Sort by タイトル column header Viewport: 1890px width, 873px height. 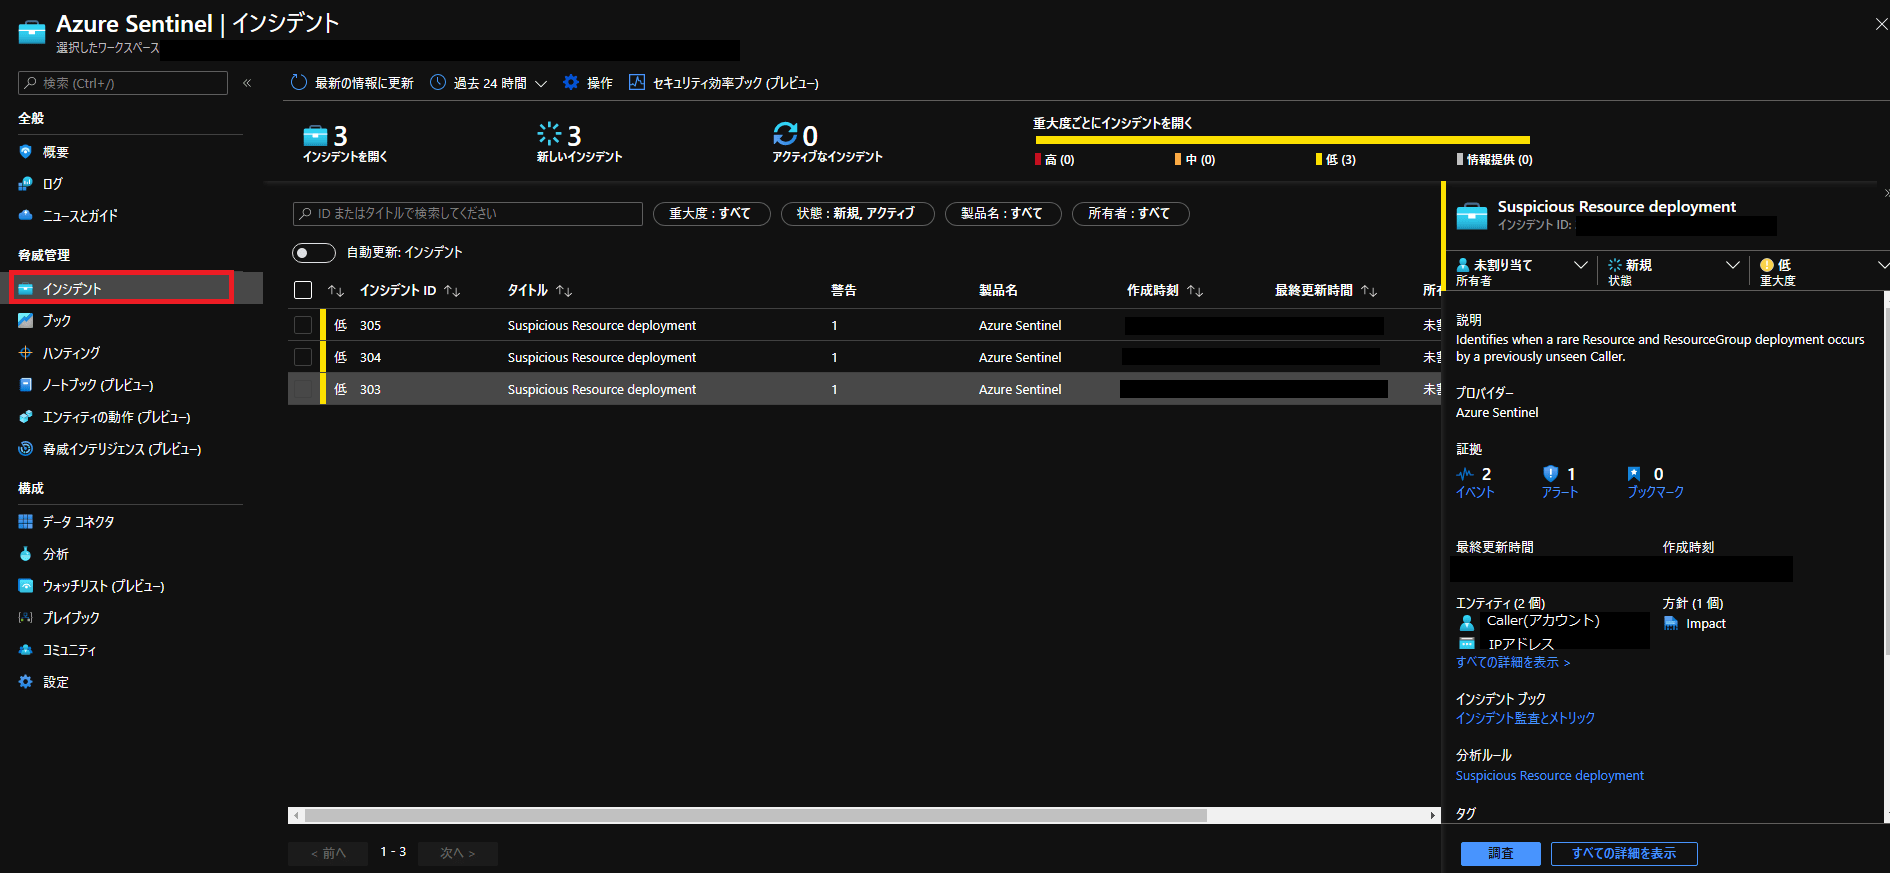click(x=540, y=290)
